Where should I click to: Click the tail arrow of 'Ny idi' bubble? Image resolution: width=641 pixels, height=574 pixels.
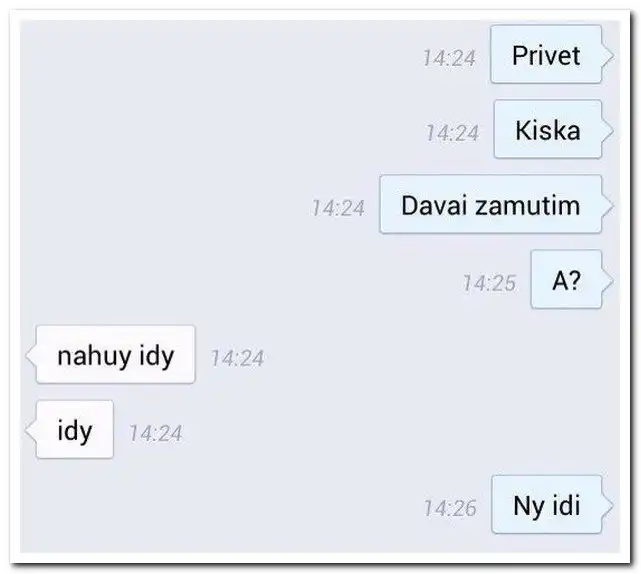point(607,505)
